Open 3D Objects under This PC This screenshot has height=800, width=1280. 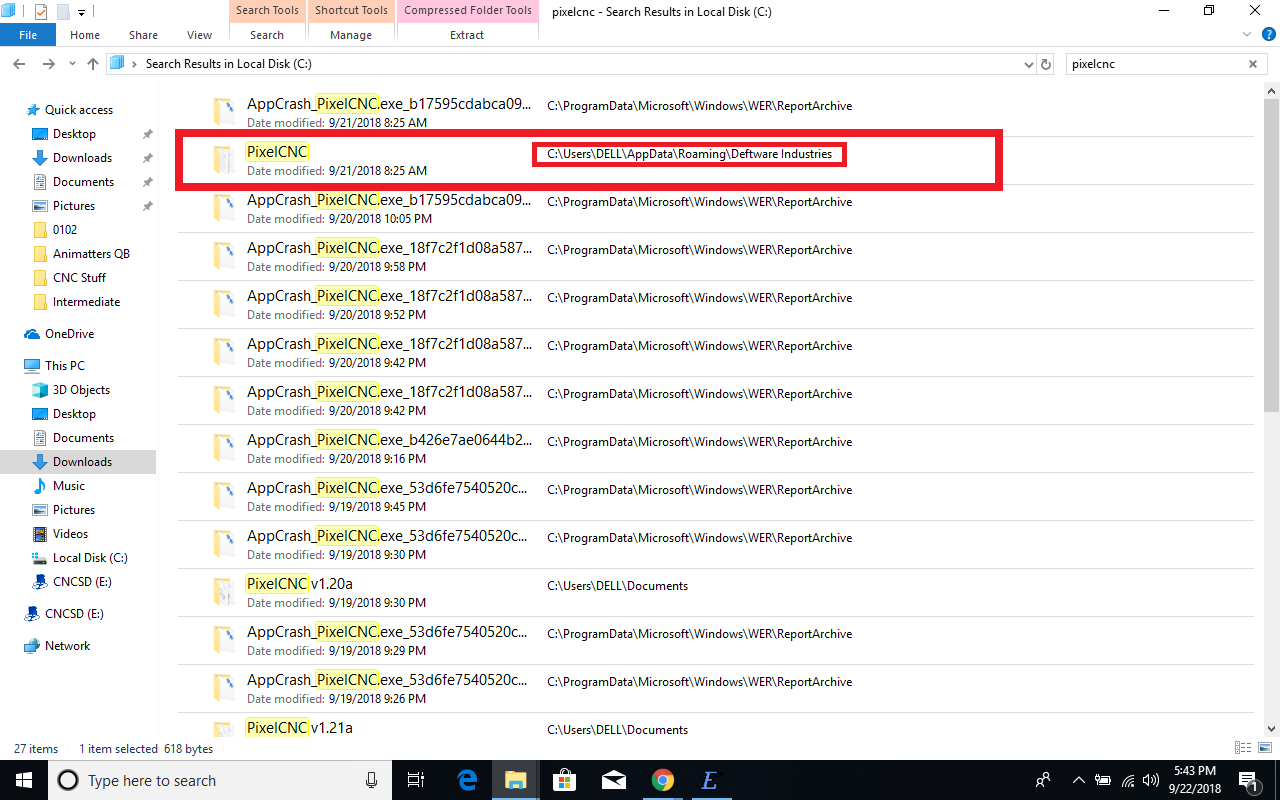tap(81, 390)
